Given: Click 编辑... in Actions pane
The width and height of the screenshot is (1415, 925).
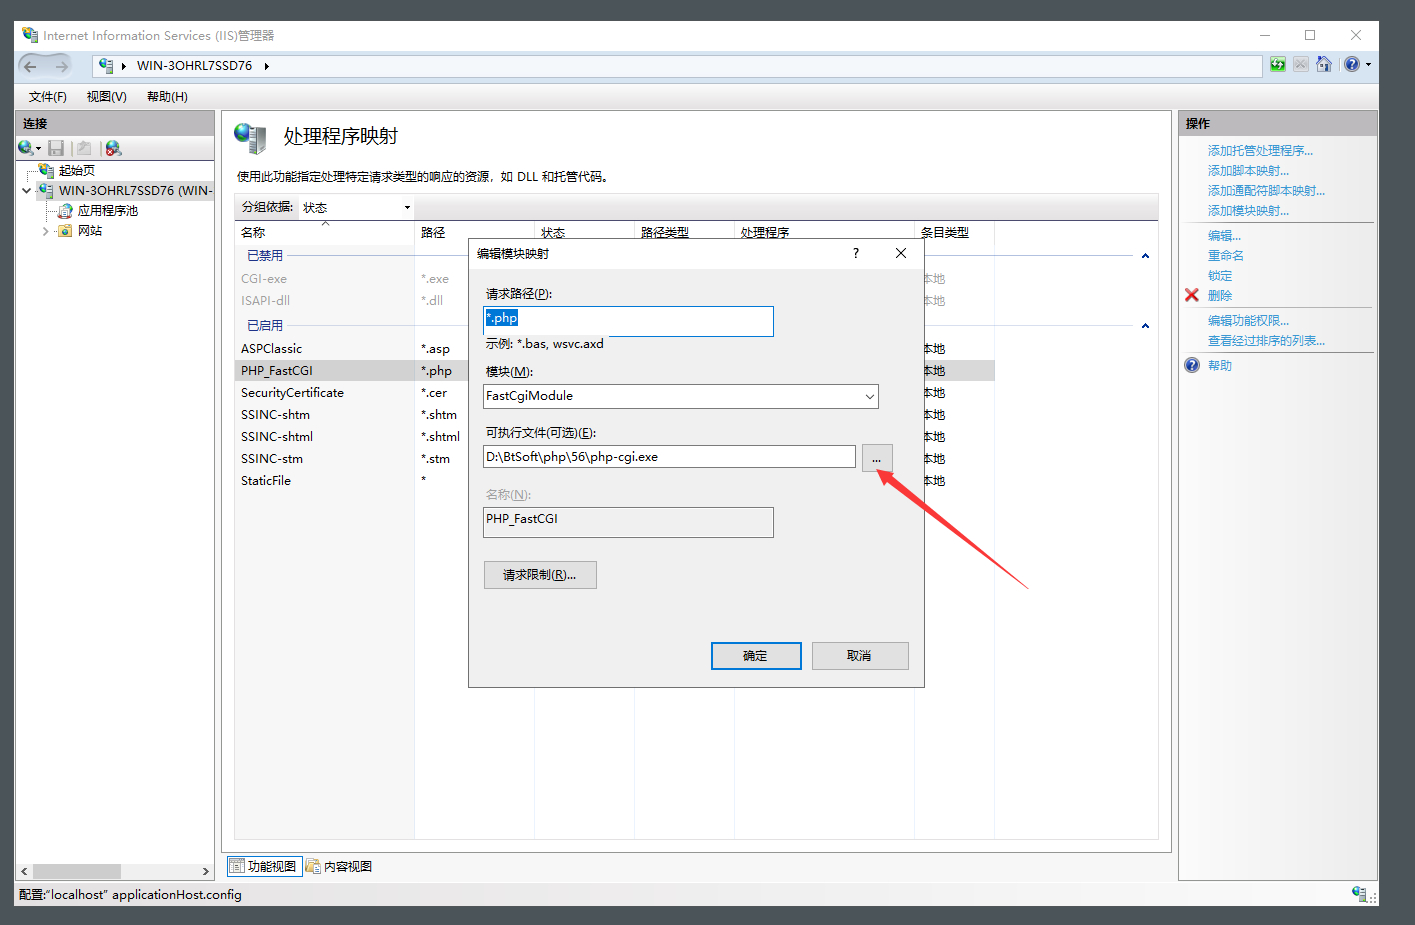Looking at the screenshot, I should (1224, 236).
